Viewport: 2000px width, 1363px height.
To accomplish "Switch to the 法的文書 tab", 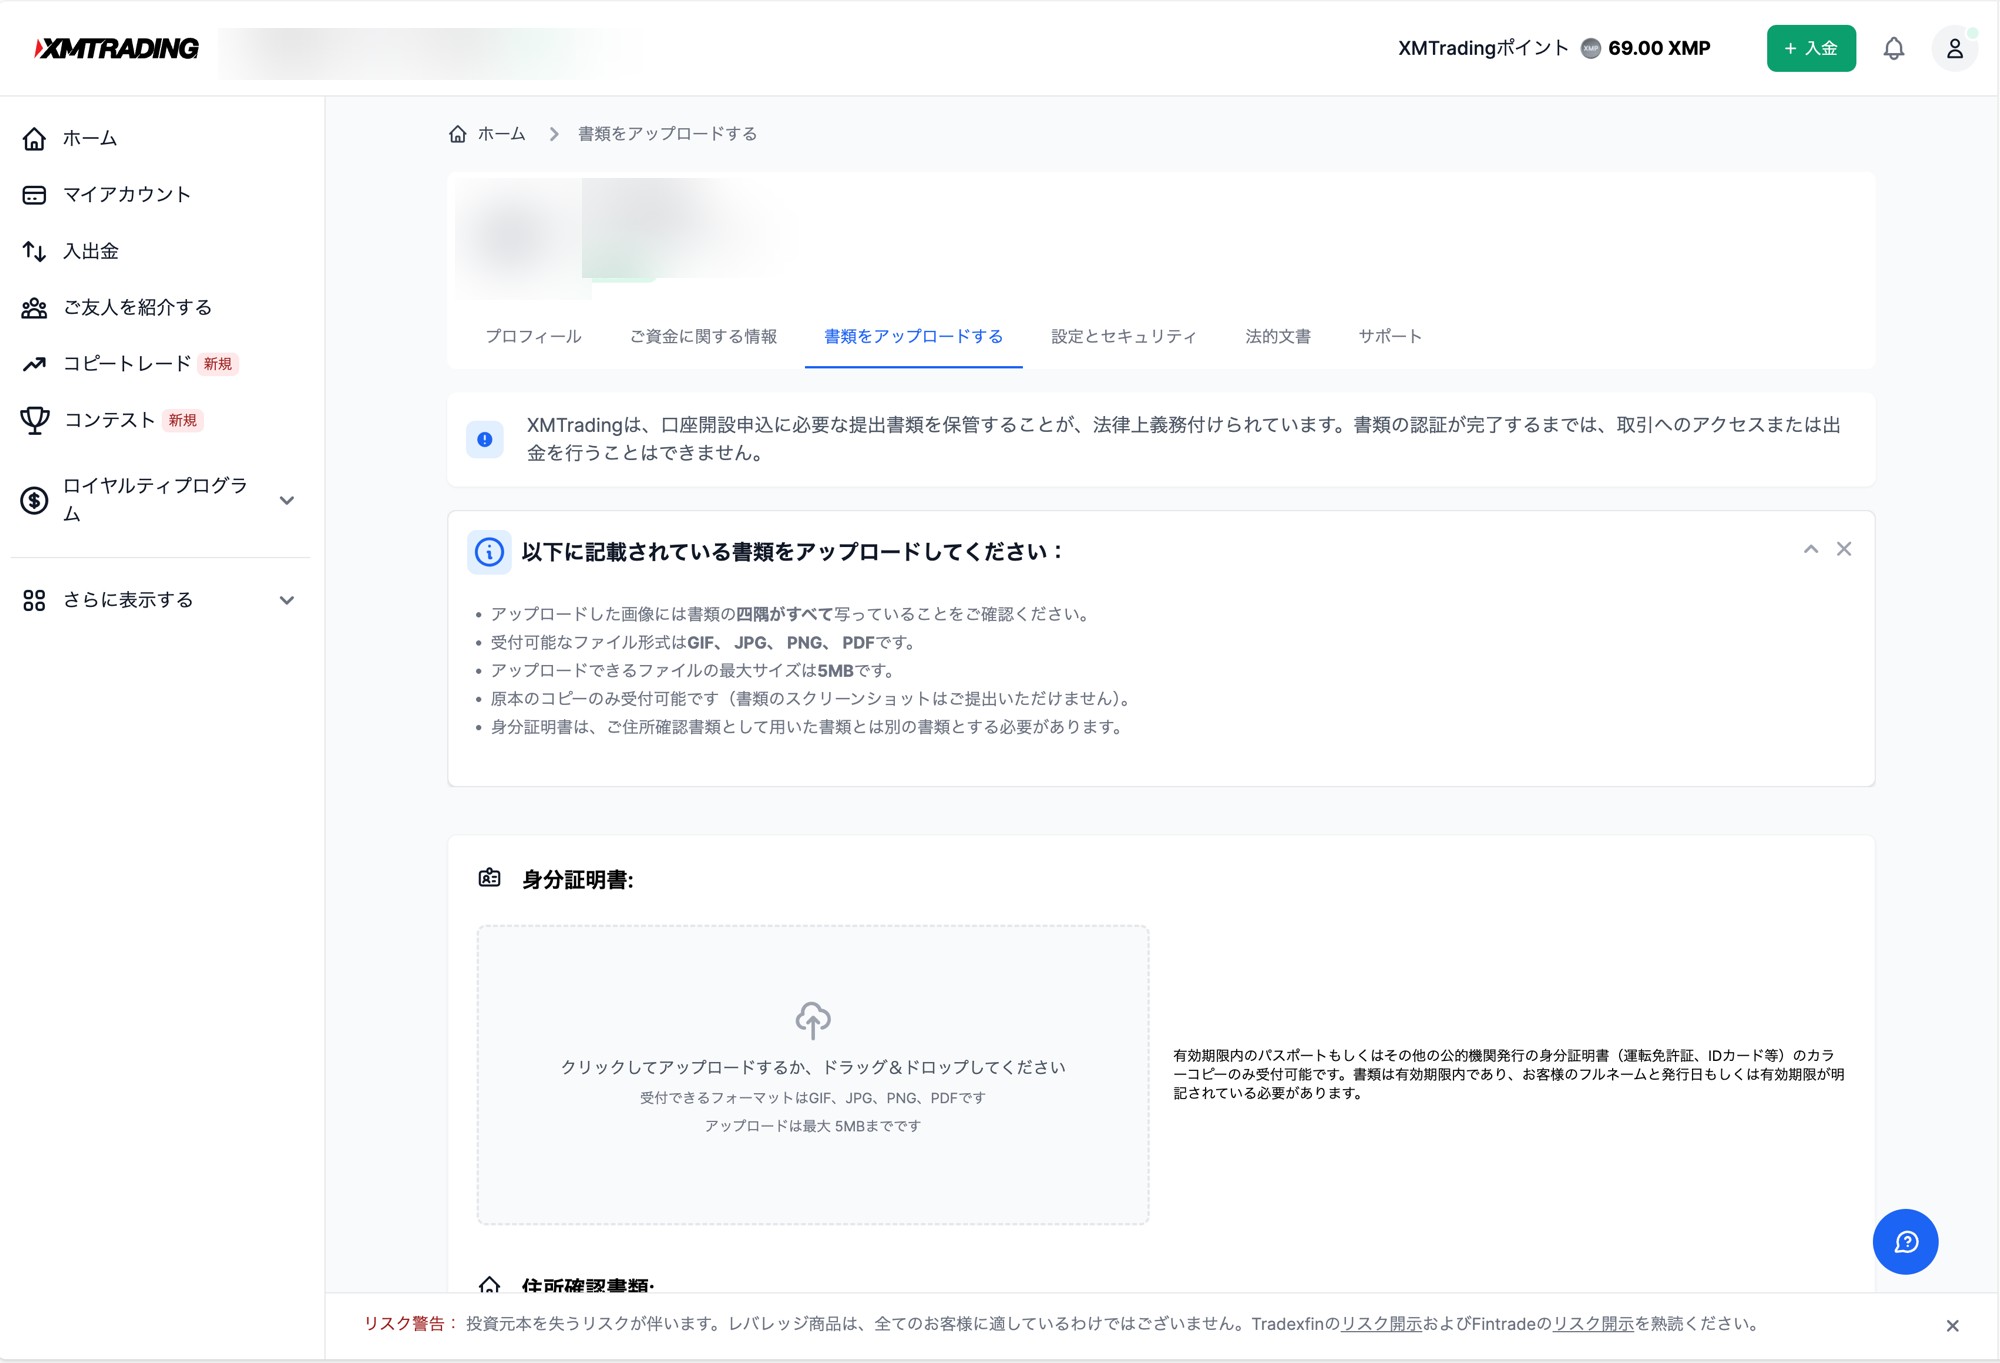I will (1277, 337).
